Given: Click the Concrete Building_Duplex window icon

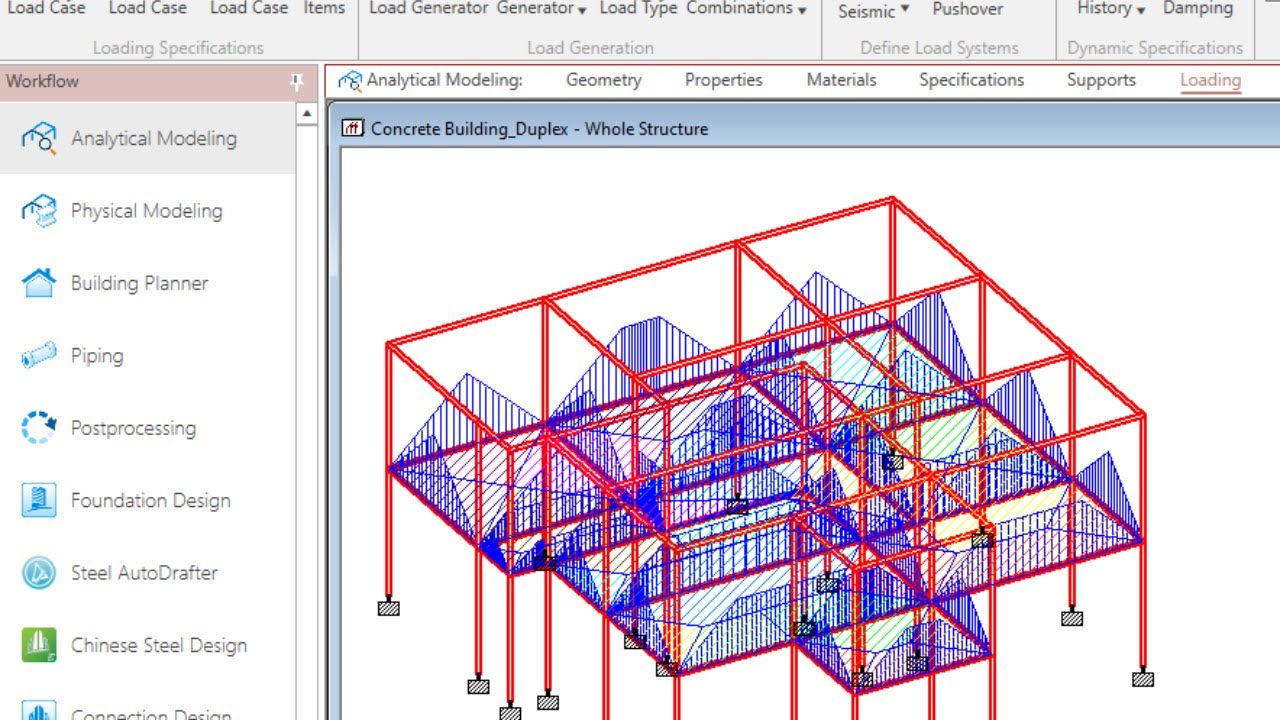Looking at the screenshot, I should click(x=352, y=128).
